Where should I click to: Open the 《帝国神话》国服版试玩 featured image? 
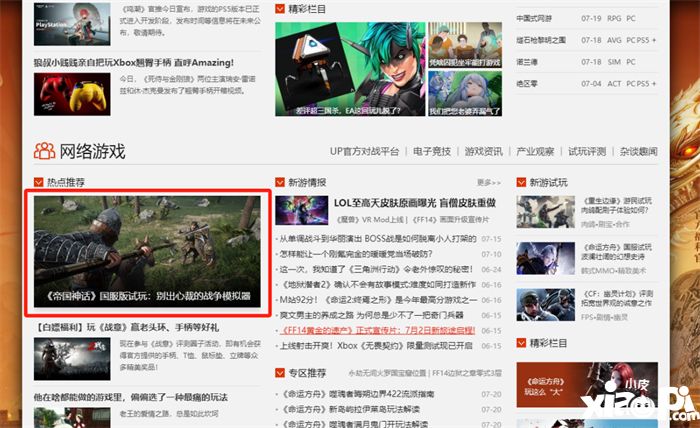[147, 252]
